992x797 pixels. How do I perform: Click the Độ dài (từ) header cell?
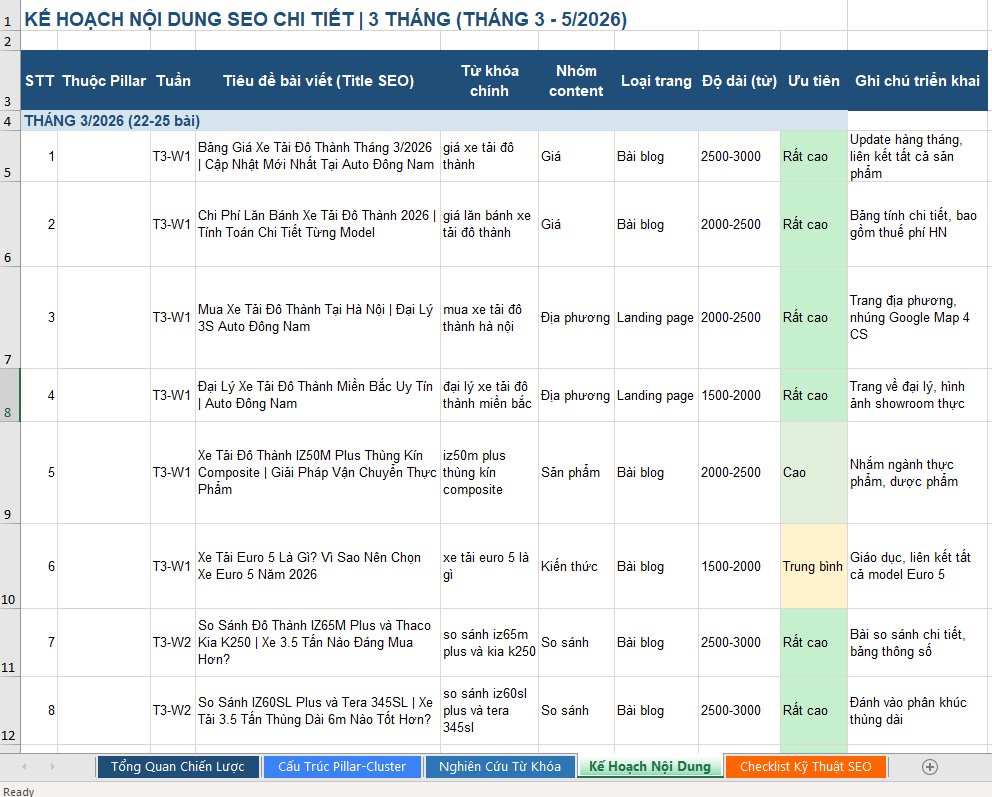740,80
